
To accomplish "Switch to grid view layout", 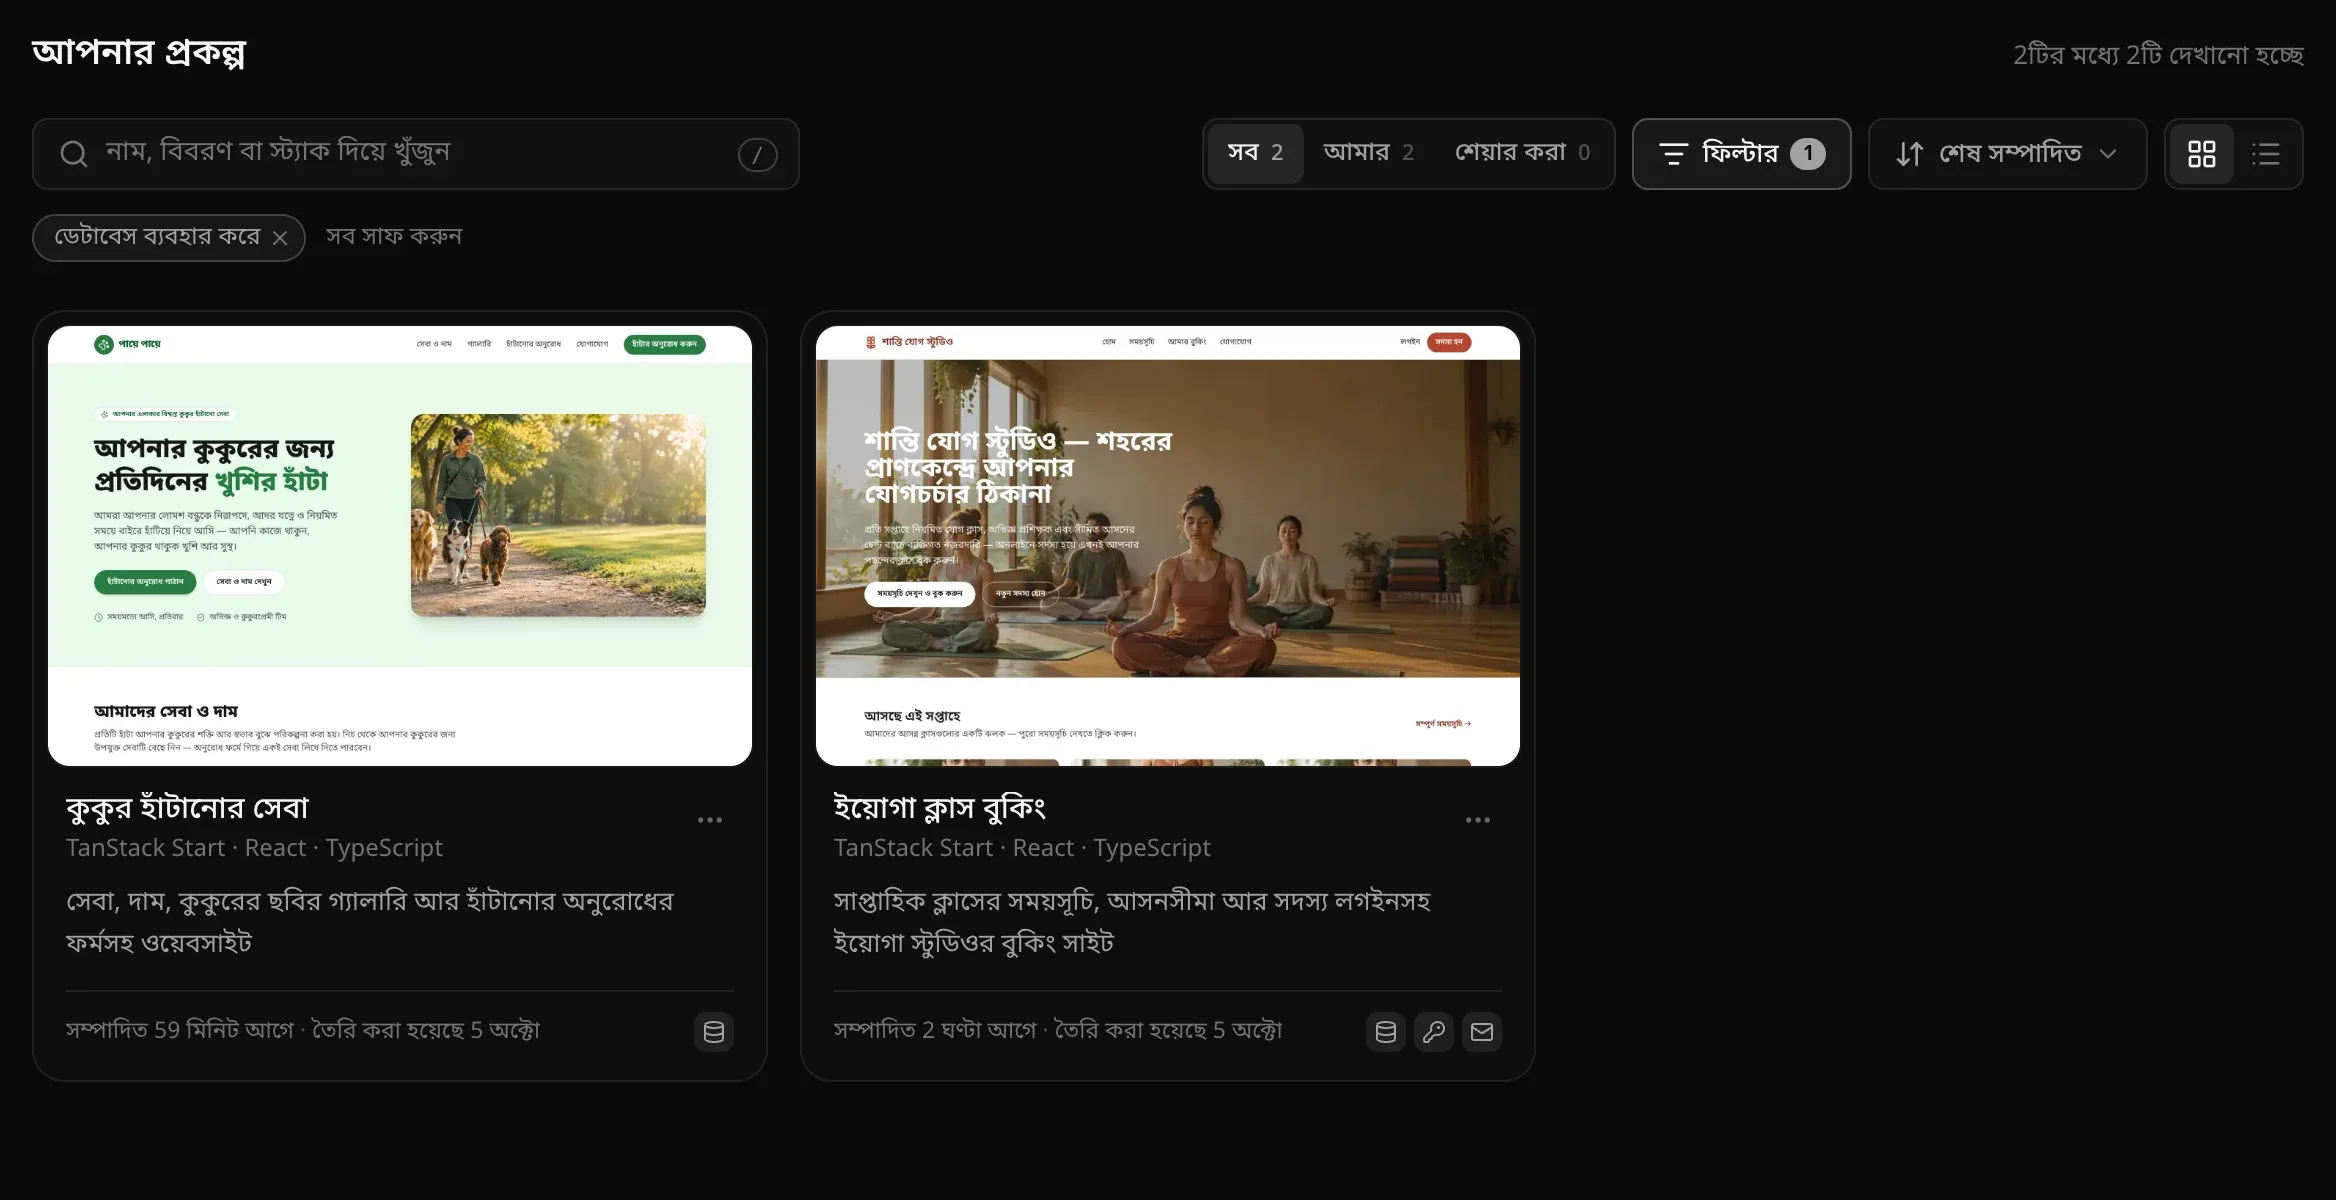I will pyautogui.click(x=2201, y=154).
